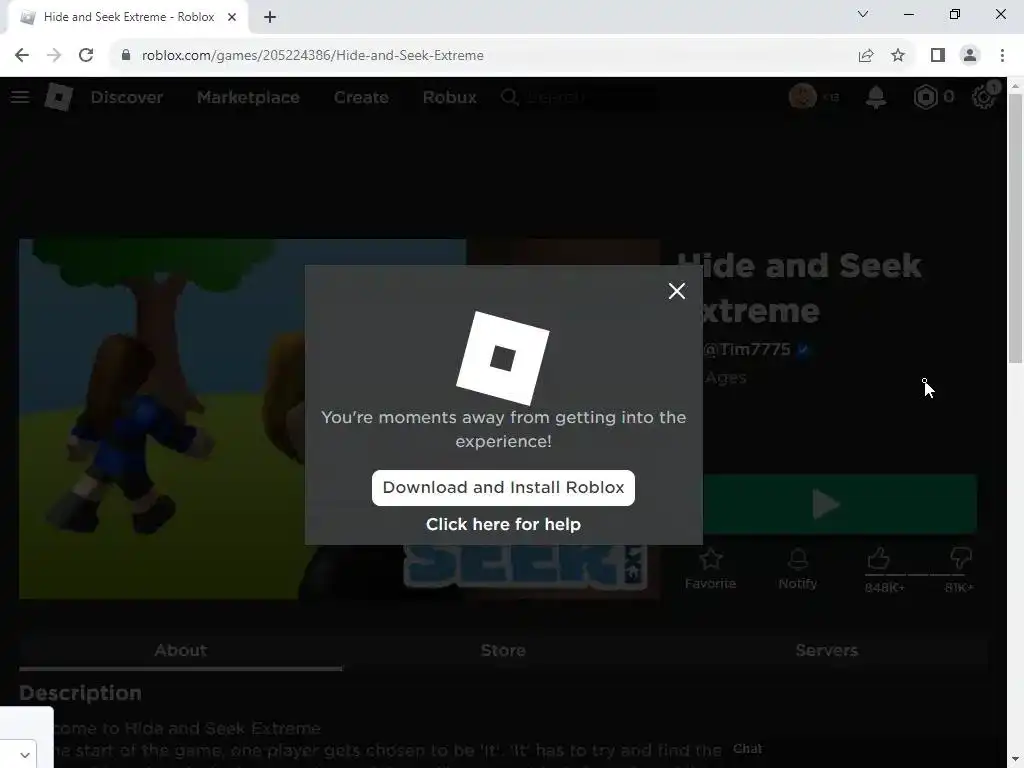Click the page vertical scrollbar
Viewport: 1024px width, 768px height.
click(1015, 229)
